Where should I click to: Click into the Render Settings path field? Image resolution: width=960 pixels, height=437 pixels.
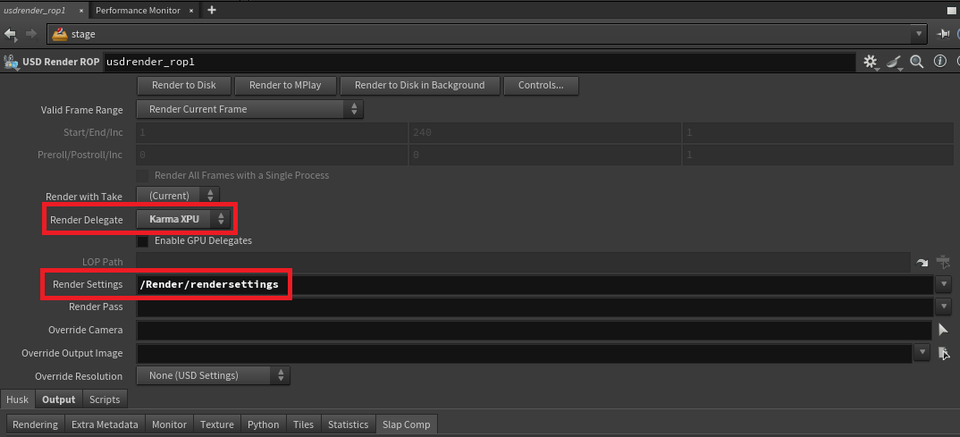tap(530, 285)
